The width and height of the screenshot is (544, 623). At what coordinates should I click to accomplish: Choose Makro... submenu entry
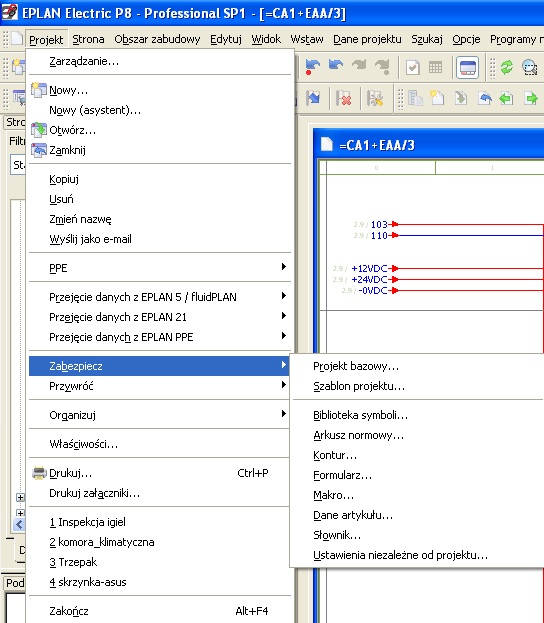tap(418, 495)
